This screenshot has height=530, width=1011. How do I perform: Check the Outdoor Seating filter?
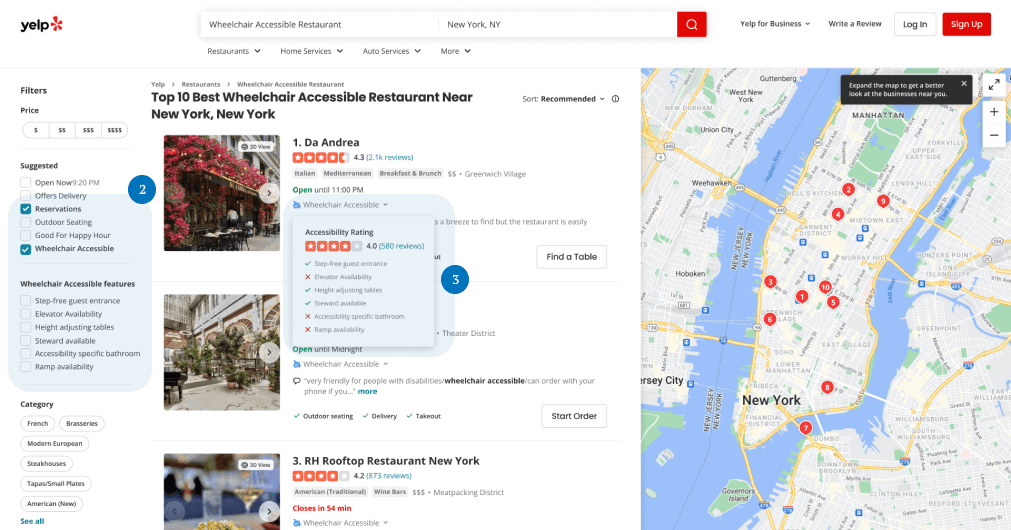26,222
